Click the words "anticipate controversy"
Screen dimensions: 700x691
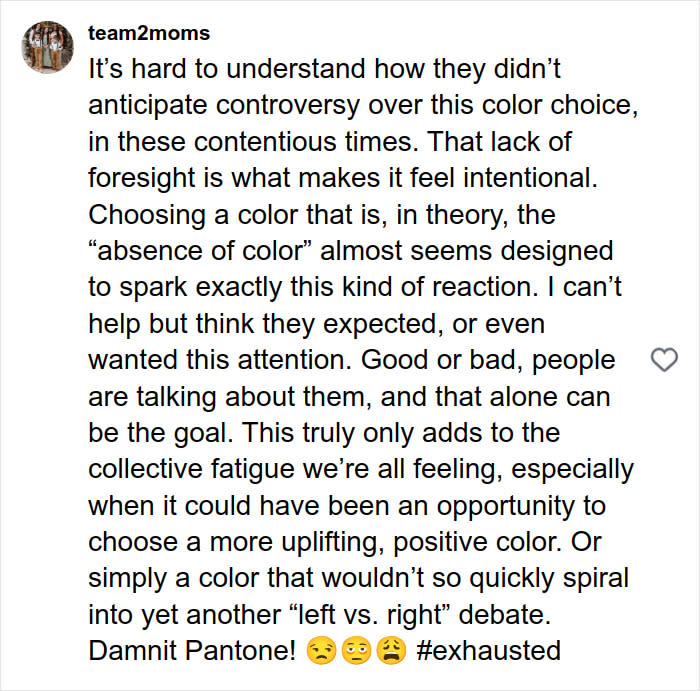coord(206,106)
